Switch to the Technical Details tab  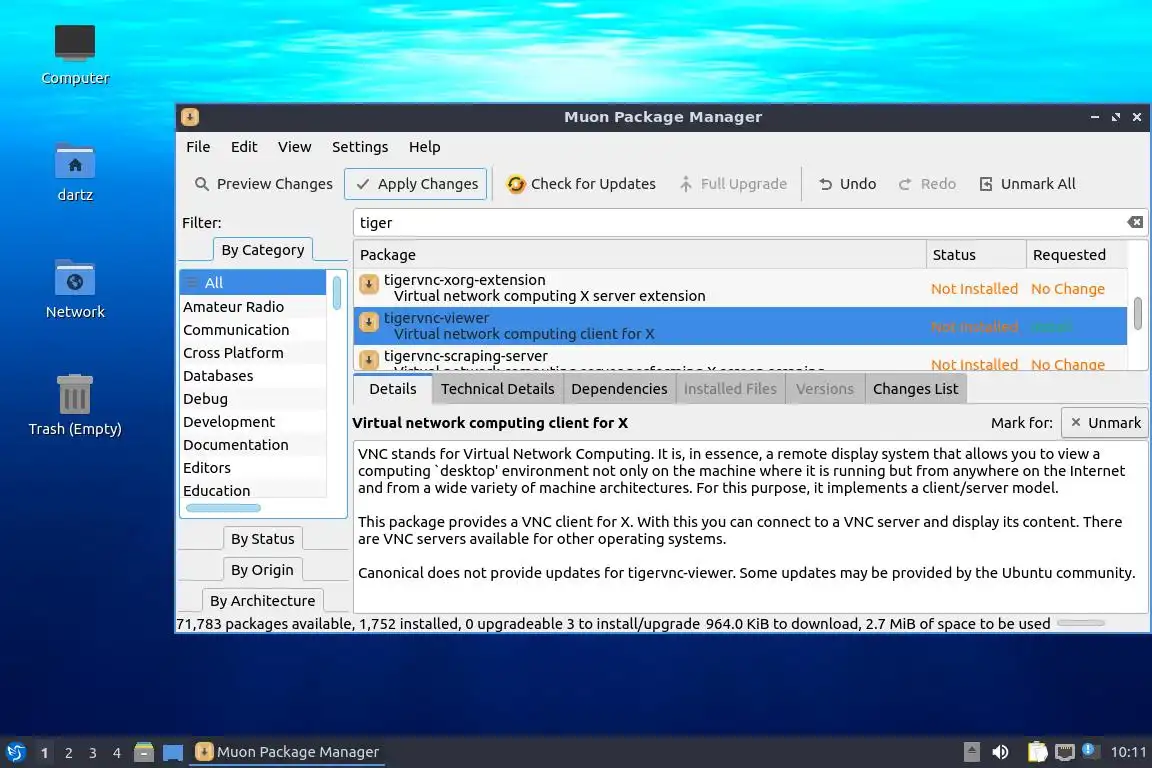click(x=497, y=389)
